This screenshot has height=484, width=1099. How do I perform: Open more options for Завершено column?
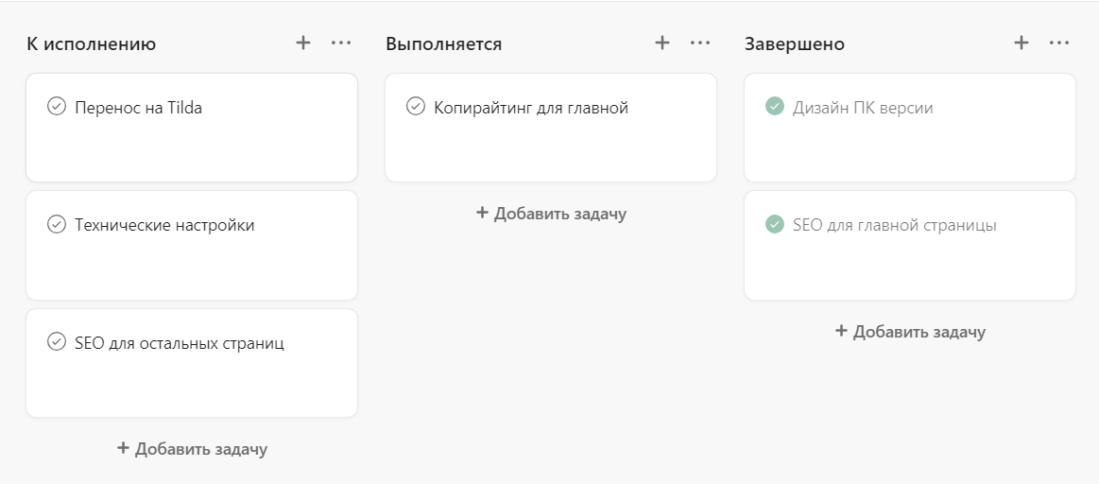[1059, 43]
